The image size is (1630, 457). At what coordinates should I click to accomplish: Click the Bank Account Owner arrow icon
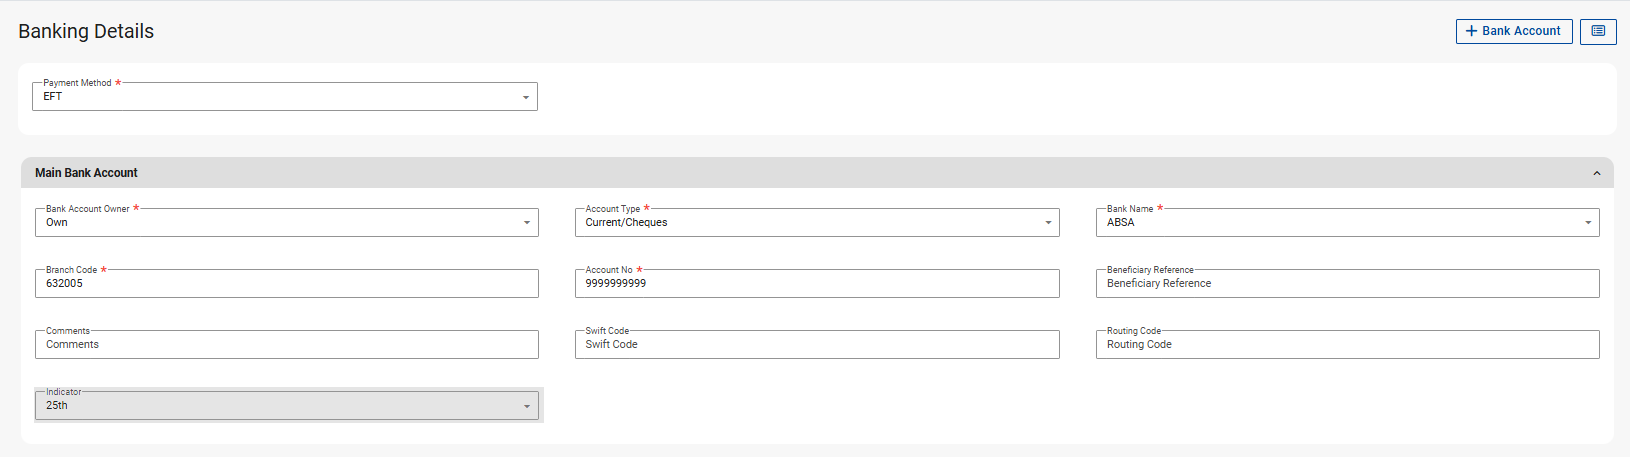pos(527,223)
